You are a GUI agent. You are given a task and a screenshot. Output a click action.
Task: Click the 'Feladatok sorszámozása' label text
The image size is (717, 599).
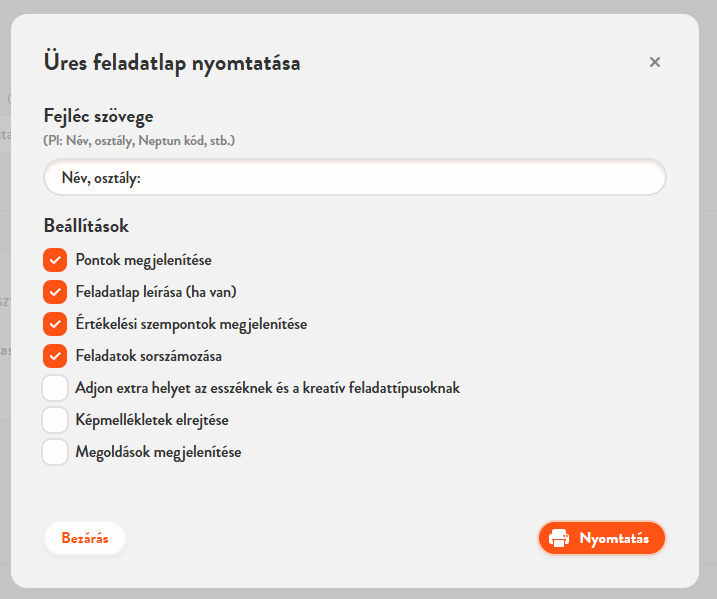coord(149,356)
